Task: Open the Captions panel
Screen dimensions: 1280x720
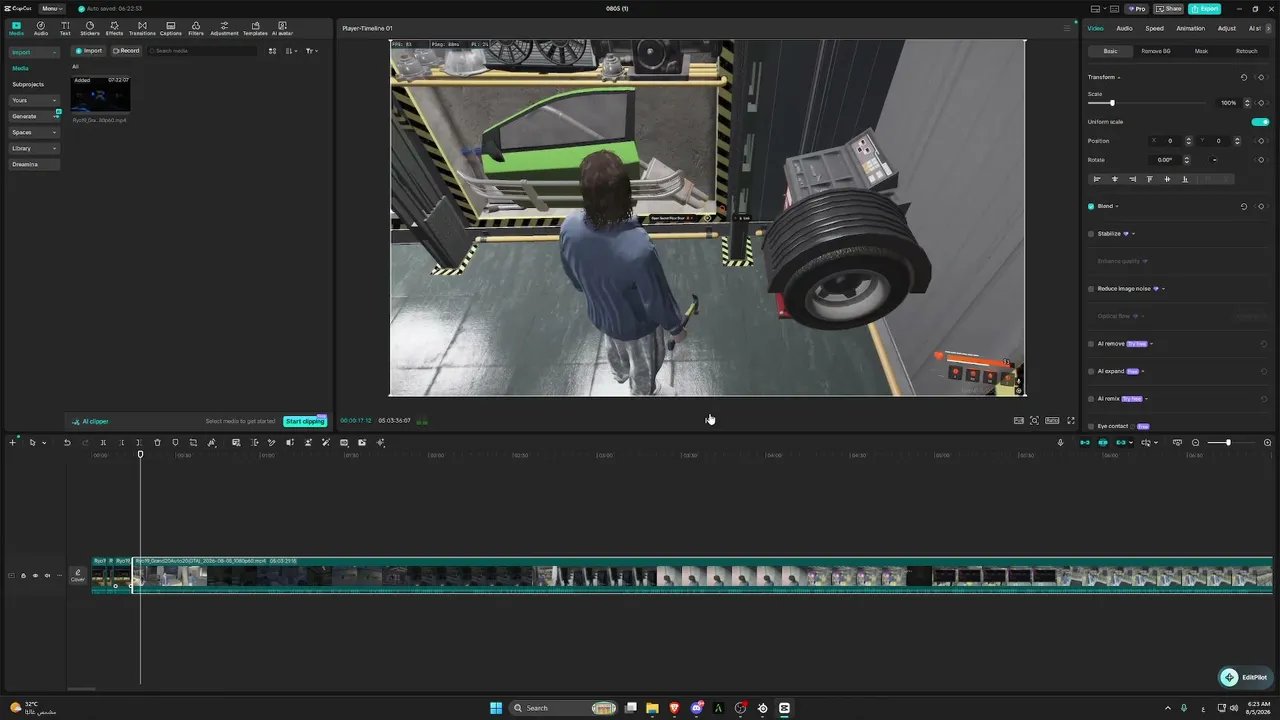Action: click(x=171, y=28)
